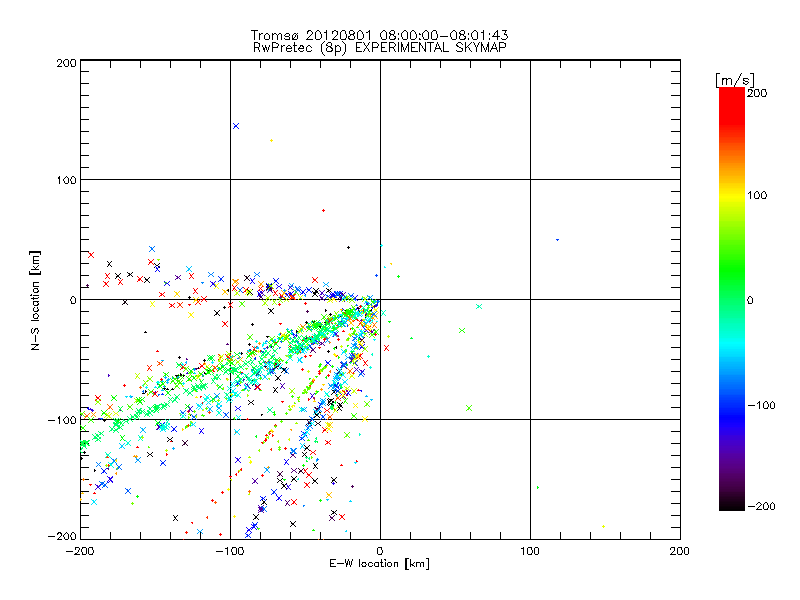Click the title line "Tromsø 20120801 08:00:00-08:01:43"
800x600 pixels.
[x=379, y=35]
